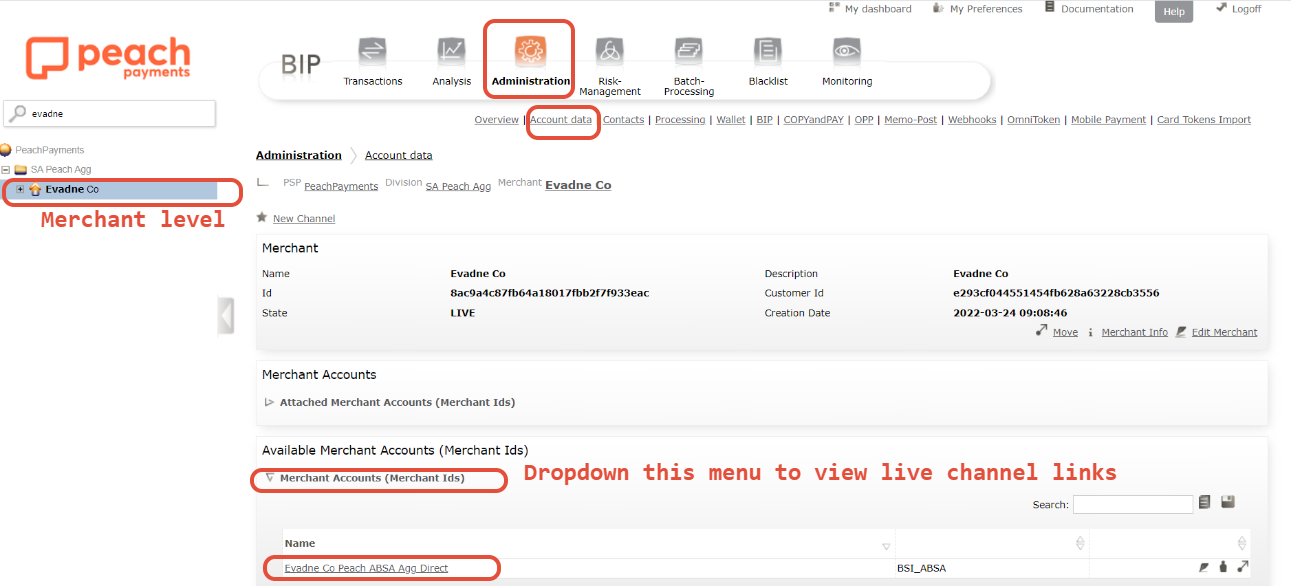Open the Account data sub-tab

tap(561, 120)
